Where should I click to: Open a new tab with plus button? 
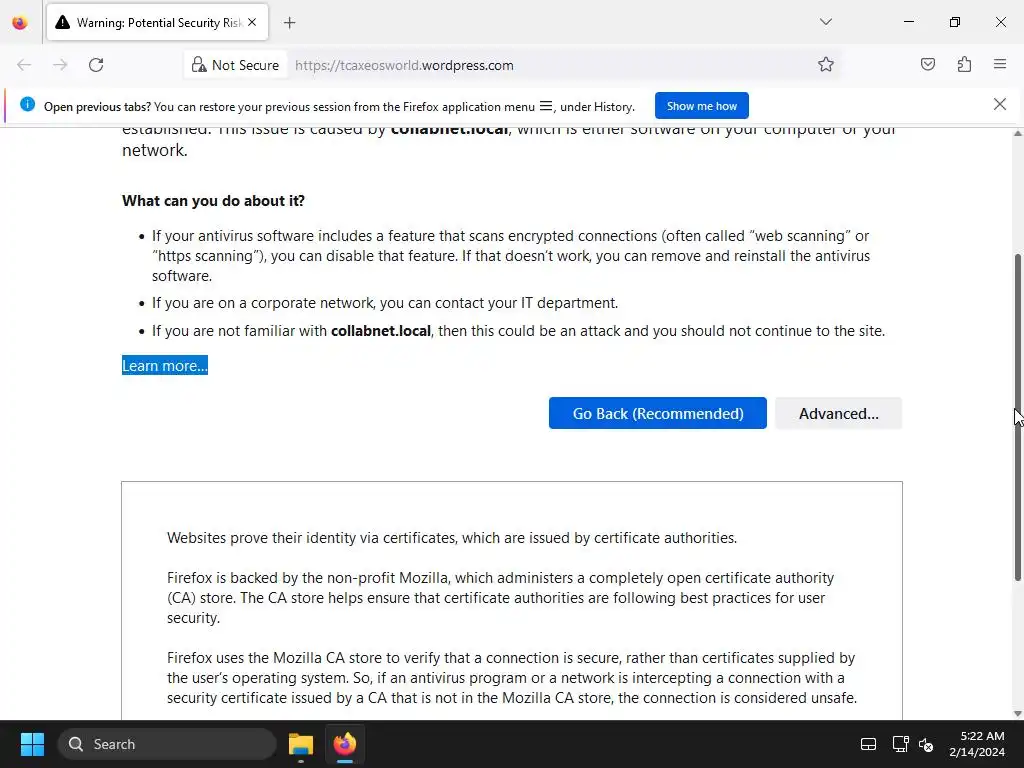(290, 23)
